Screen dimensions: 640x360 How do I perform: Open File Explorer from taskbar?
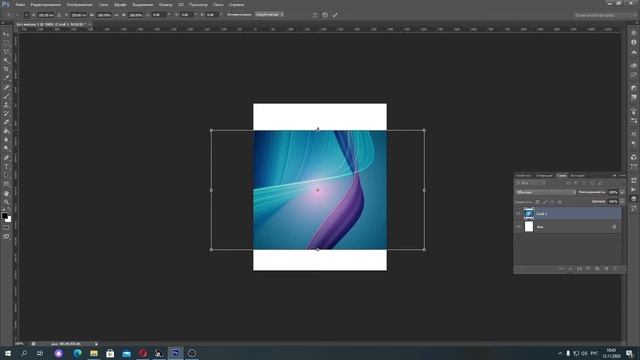click(x=94, y=353)
